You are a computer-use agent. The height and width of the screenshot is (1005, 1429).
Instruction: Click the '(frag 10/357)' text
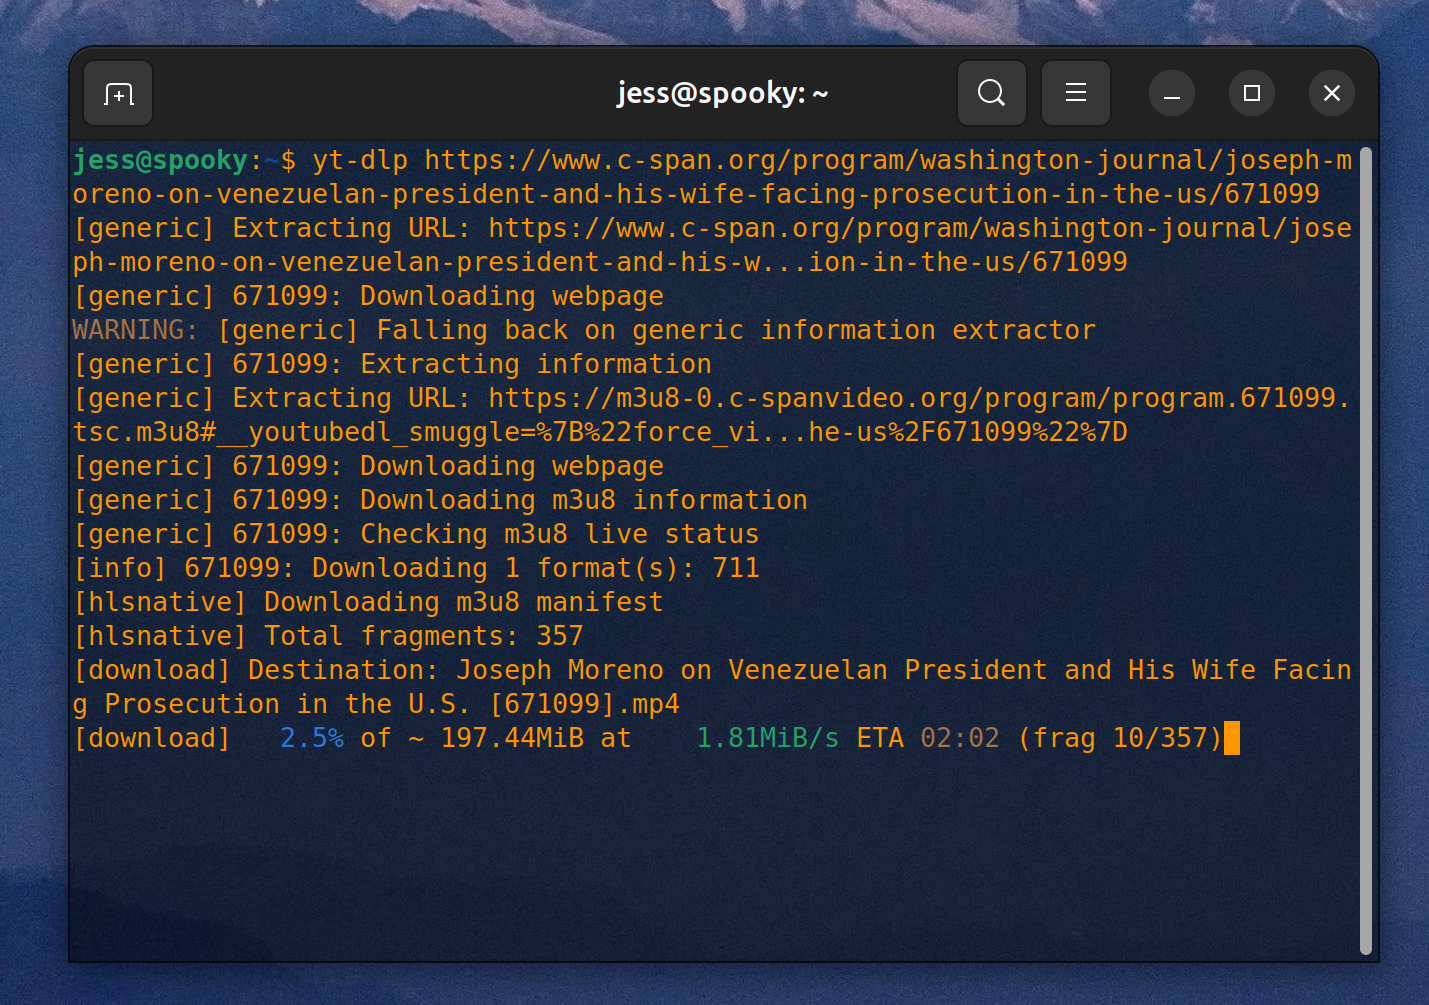pos(1120,738)
